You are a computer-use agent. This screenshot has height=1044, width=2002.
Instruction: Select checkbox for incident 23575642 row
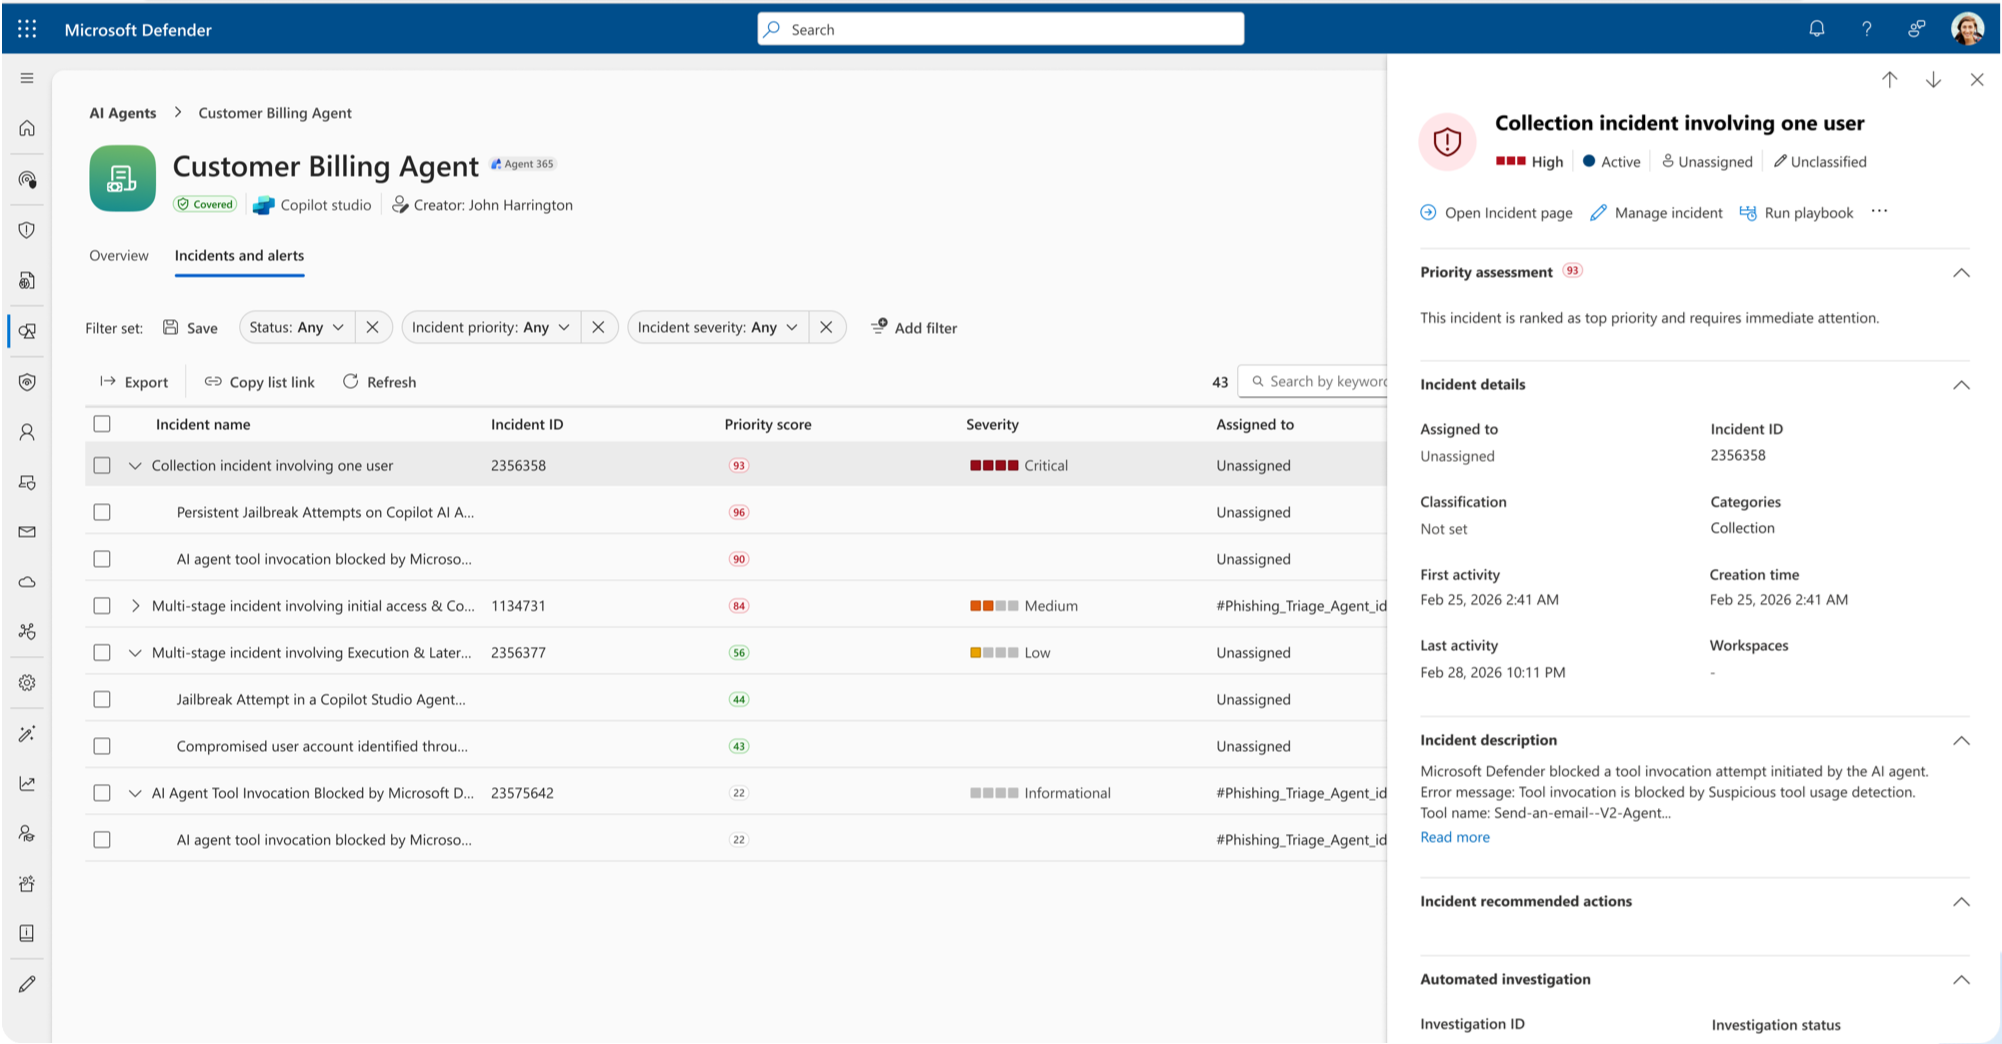(102, 793)
